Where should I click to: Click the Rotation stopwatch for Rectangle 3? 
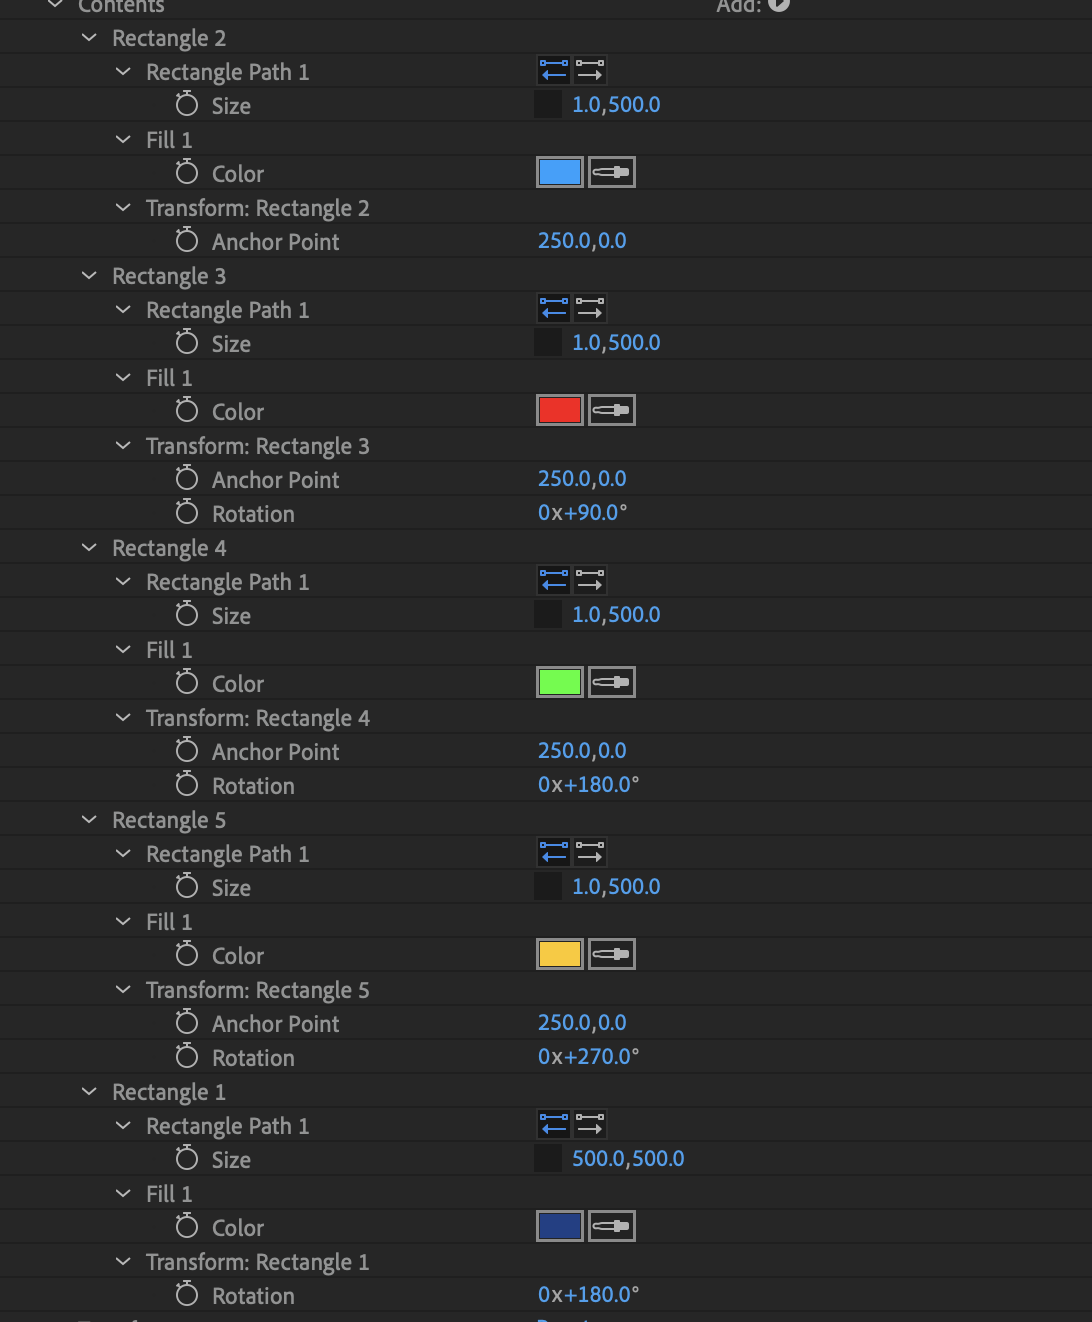[x=186, y=513]
